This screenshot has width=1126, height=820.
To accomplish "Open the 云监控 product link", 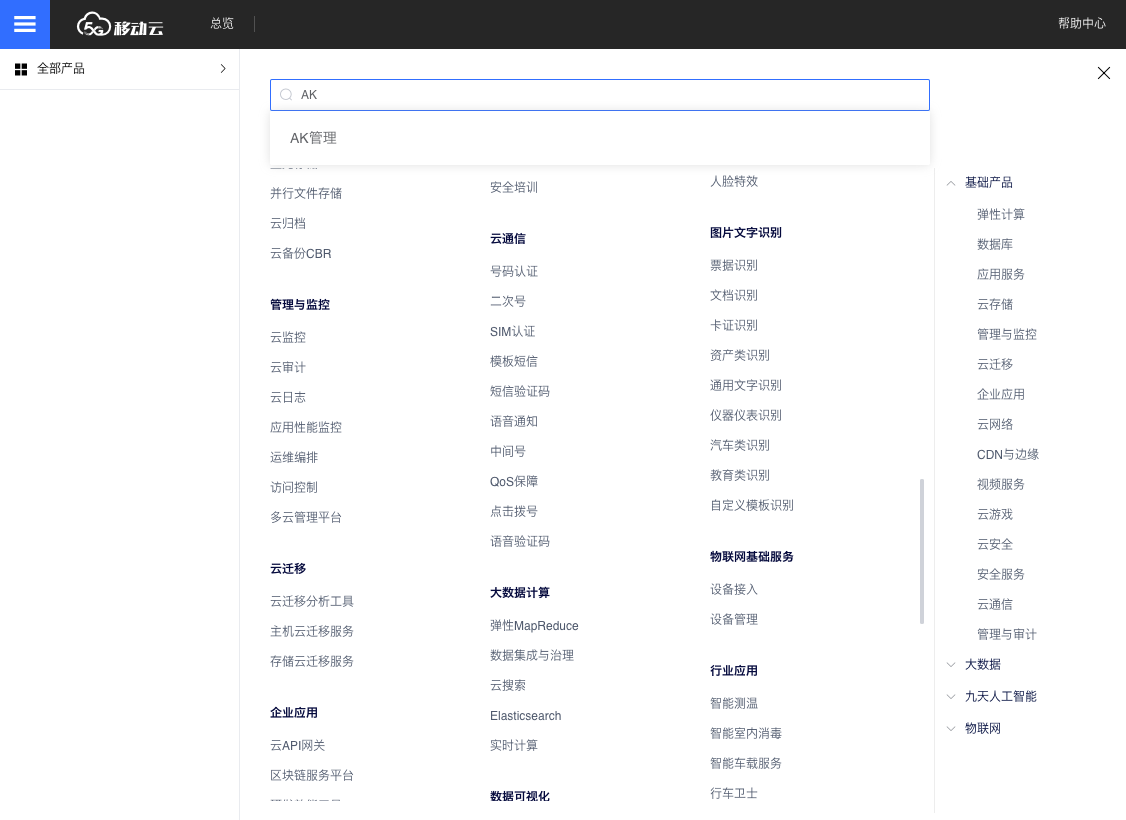I will (288, 338).
